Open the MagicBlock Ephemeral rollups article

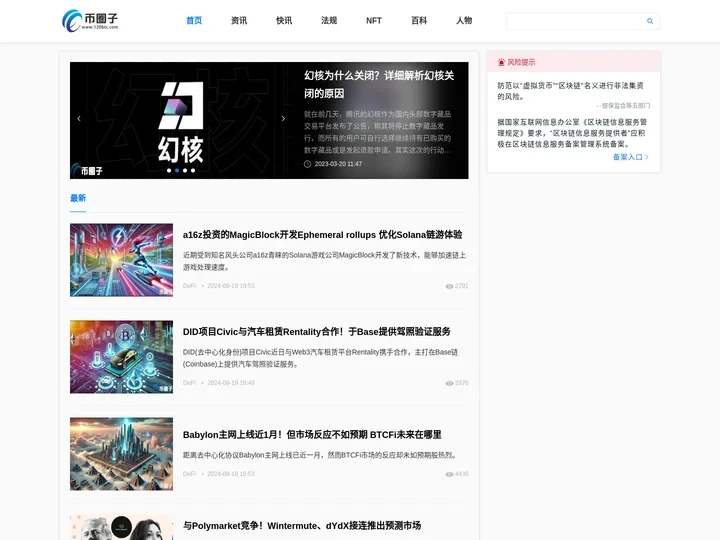coord(322,235)
